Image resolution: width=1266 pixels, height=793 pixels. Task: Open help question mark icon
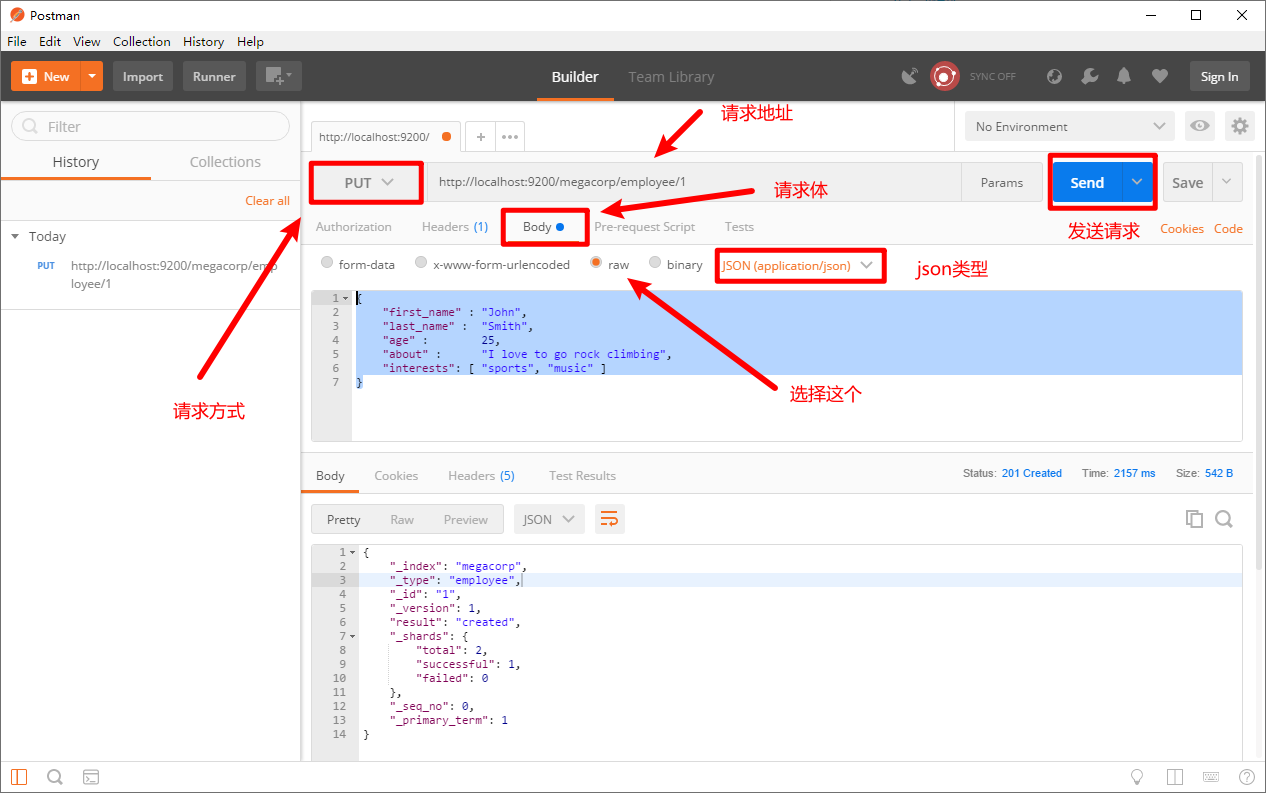(1247, 777)
